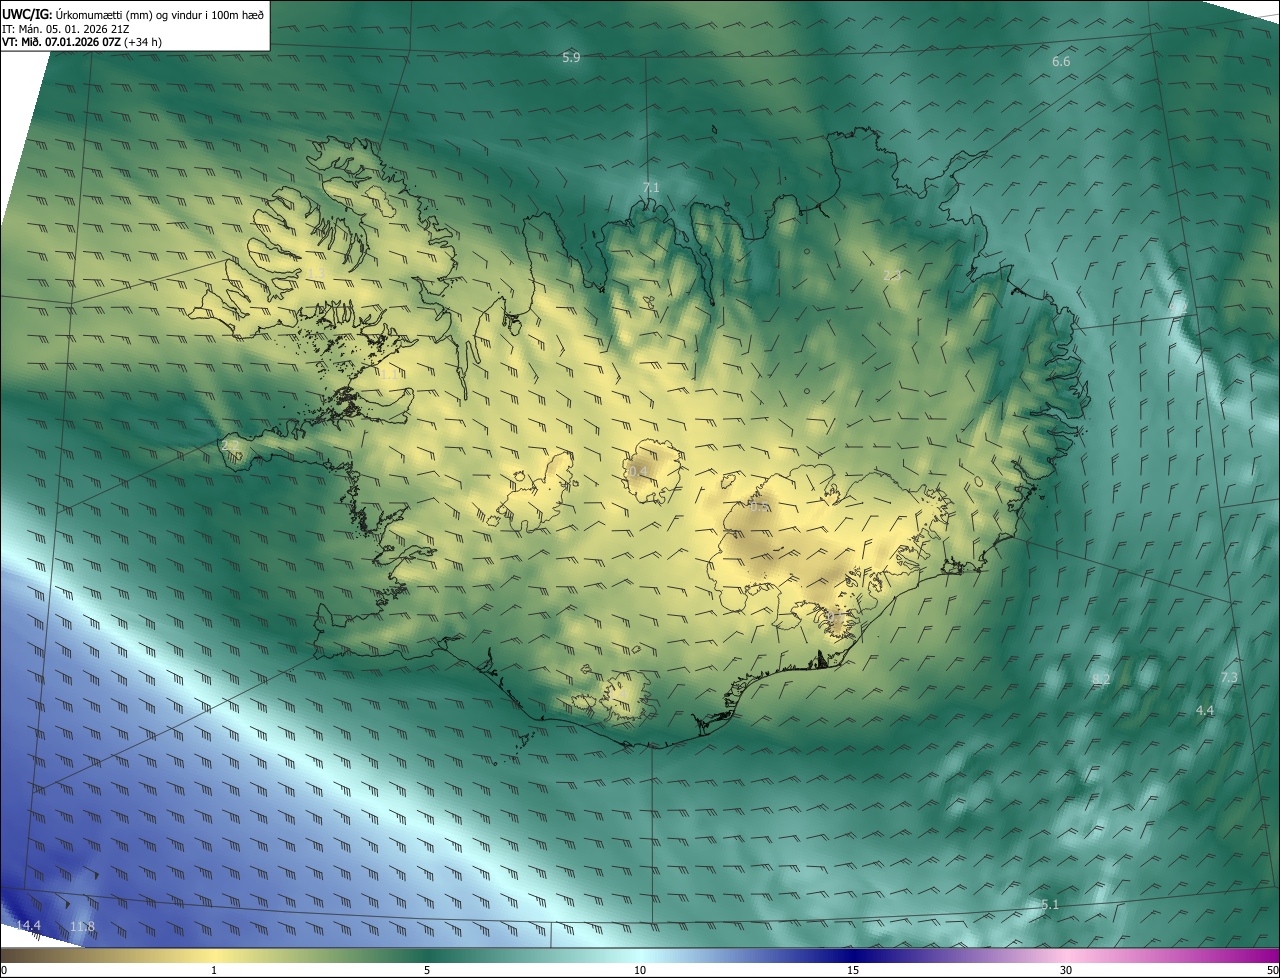Click the 0.5 value on the large glacier
The image size is (1280, 978).
758,506
